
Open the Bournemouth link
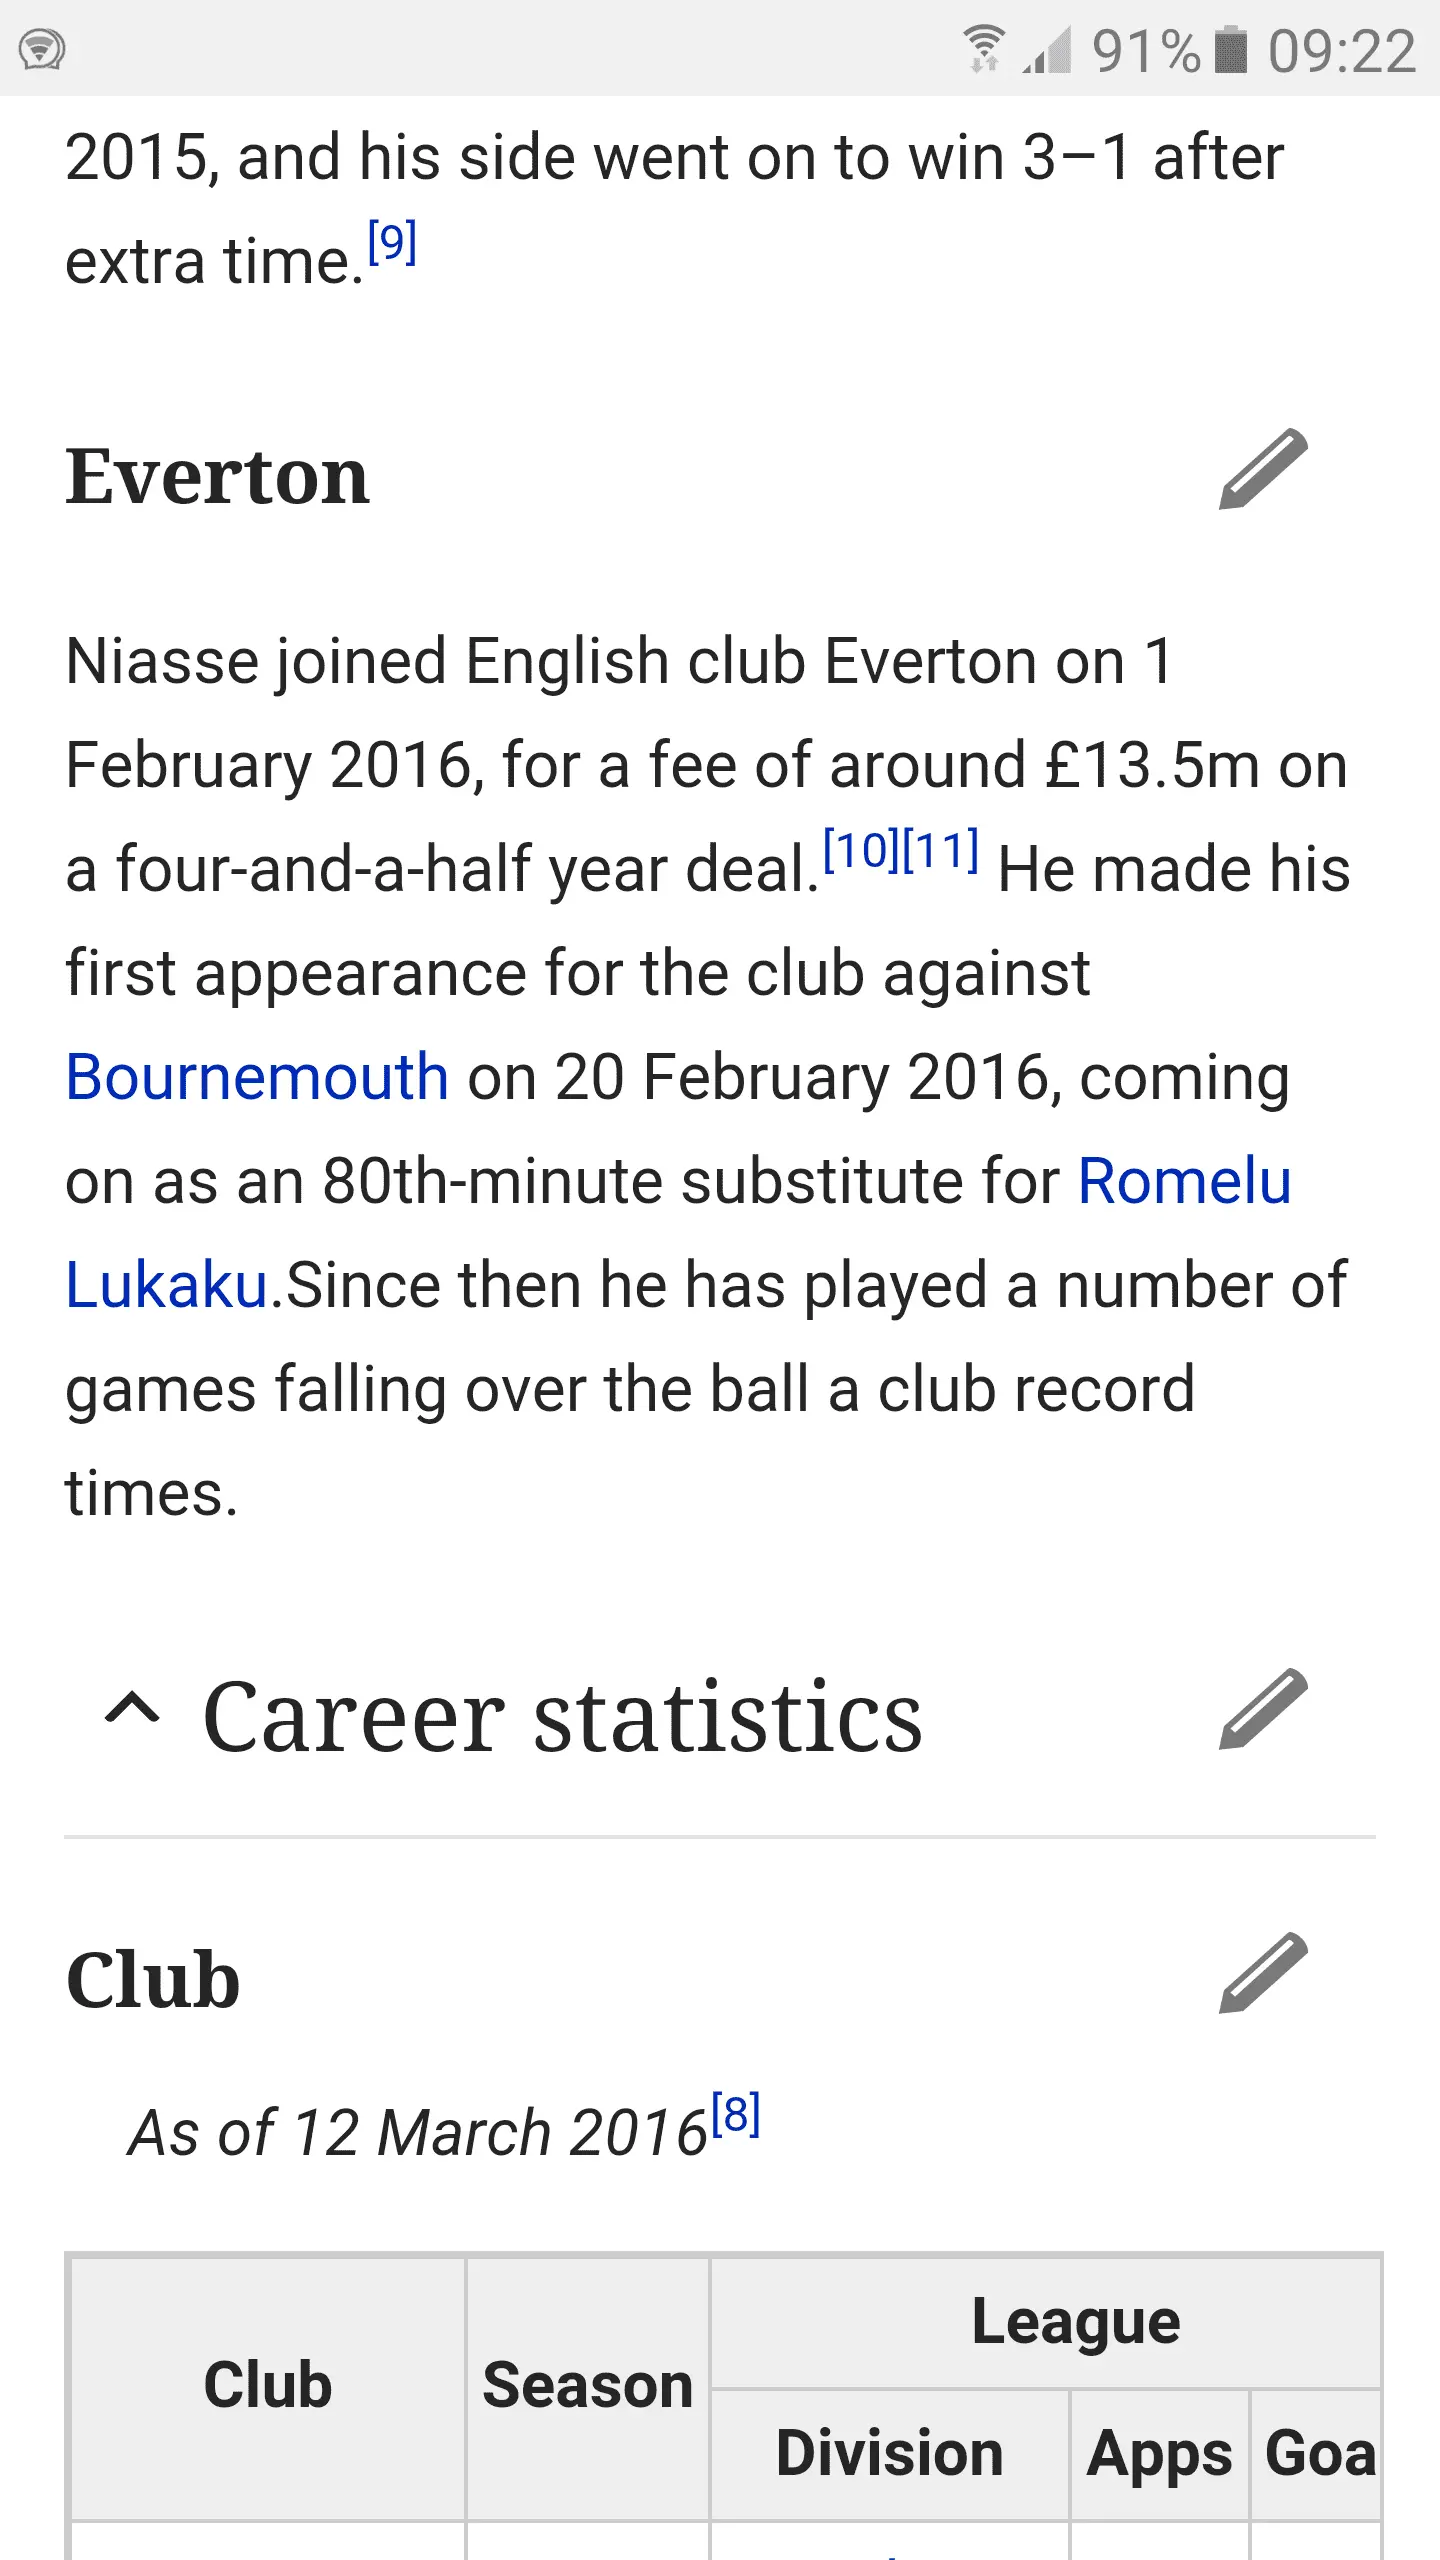pyautogui.click(x=257, y=1077)
